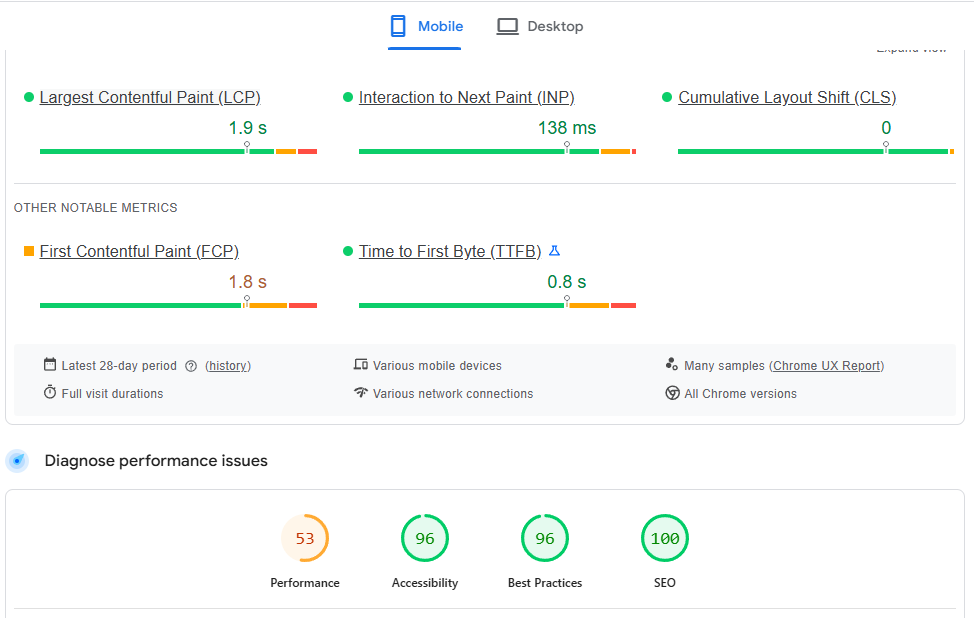Click the TTFB experimental flask icon
Screen dimensions: 974x618
(555, 251)
